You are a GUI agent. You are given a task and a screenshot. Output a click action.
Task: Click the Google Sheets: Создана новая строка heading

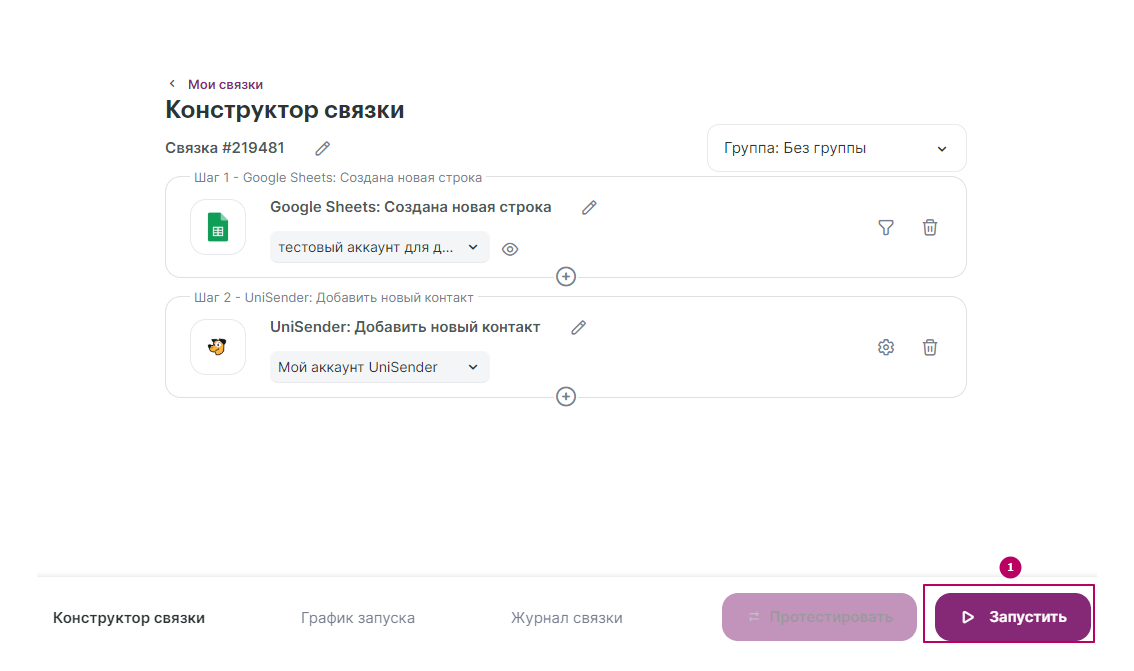(x=411, y=208)
